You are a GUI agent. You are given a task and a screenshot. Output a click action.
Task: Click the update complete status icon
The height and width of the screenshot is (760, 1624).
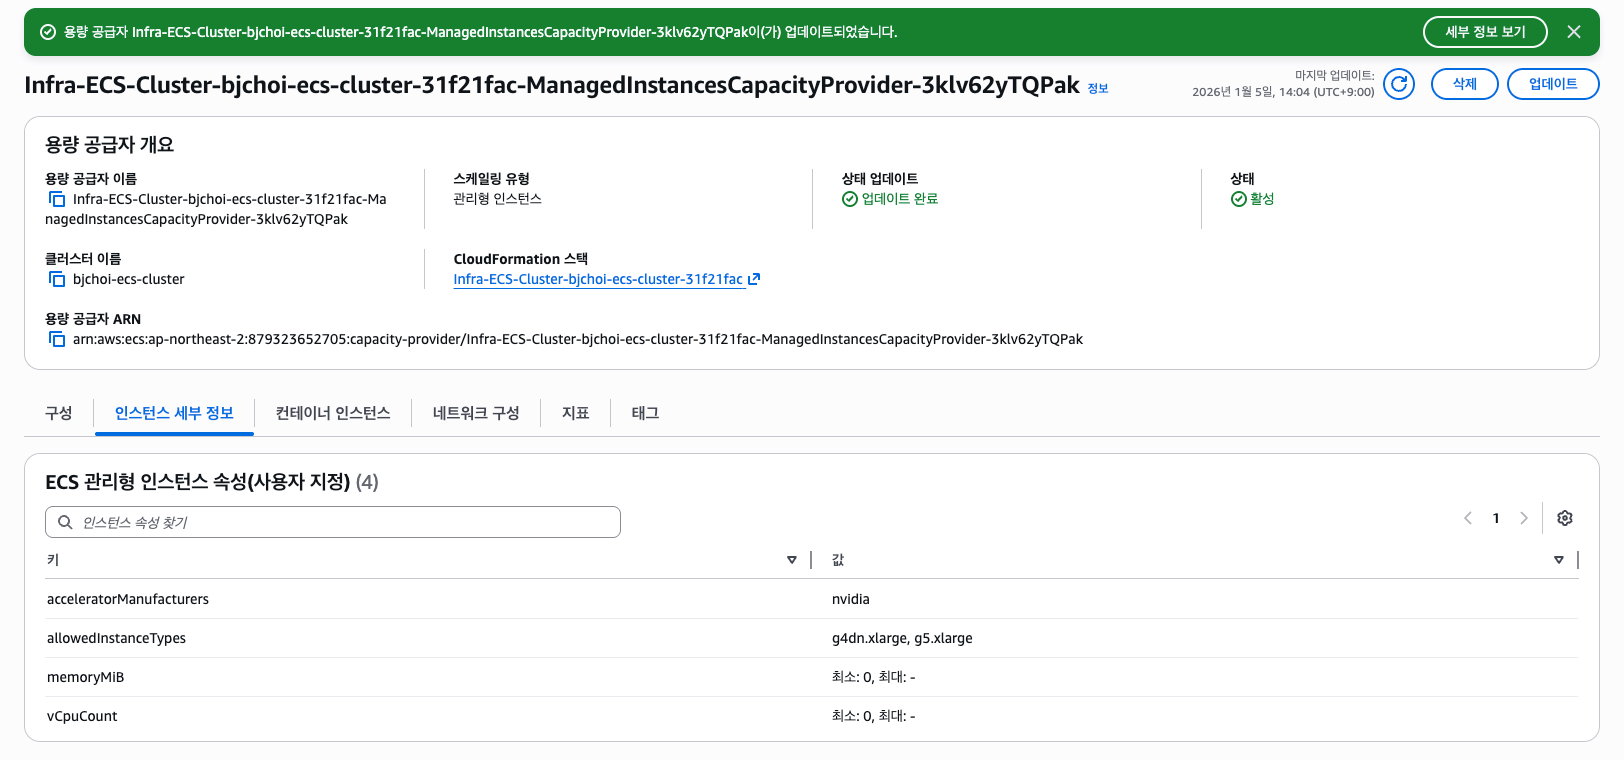point(850,199)
